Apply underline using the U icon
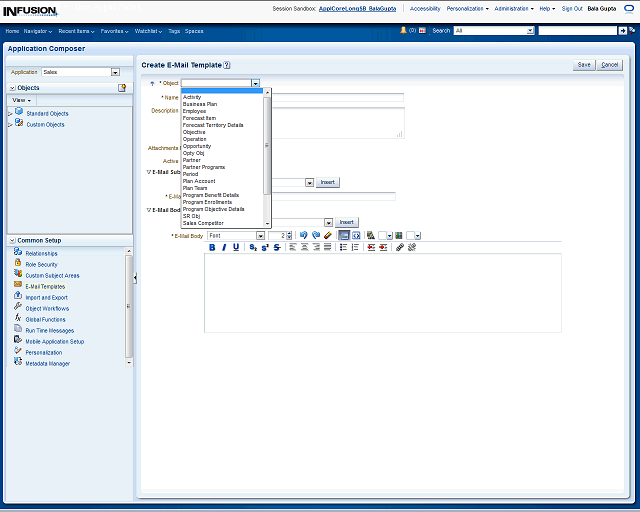This screenshot has height=512, width=640. [x=236, y=247]
